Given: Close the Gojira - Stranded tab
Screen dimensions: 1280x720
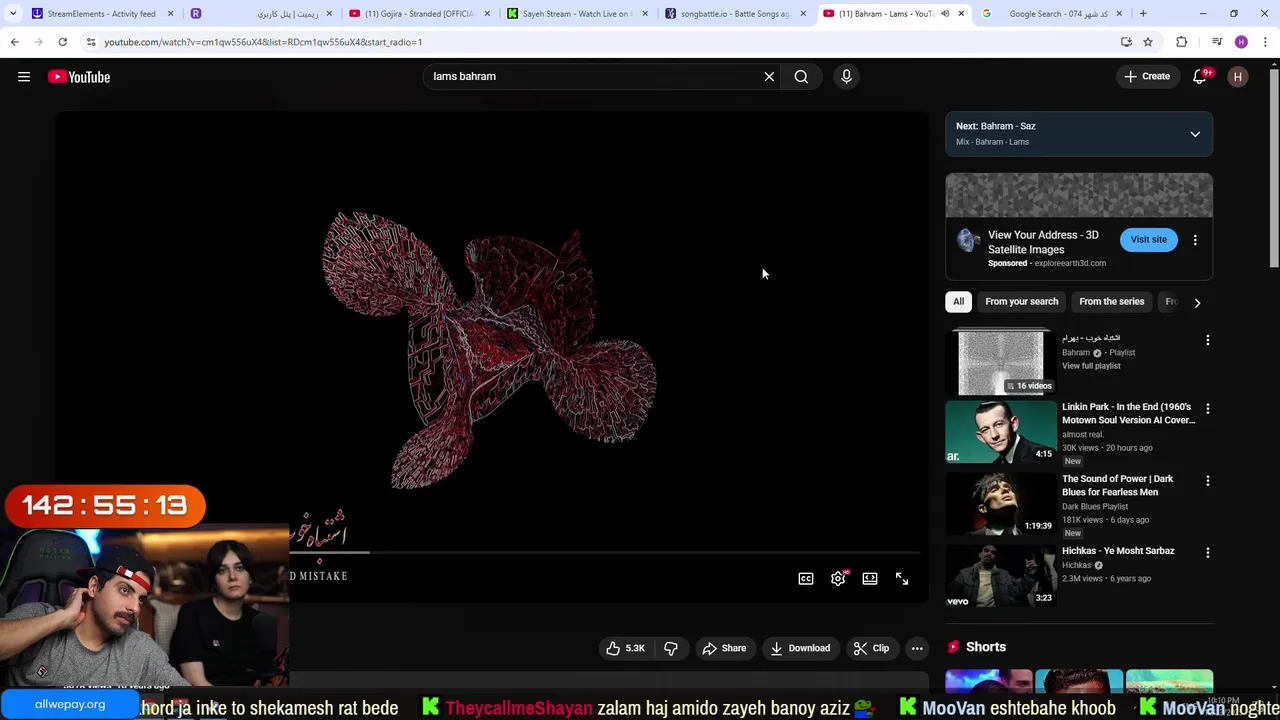Looking at the screenshot, I should coord(487,14).
